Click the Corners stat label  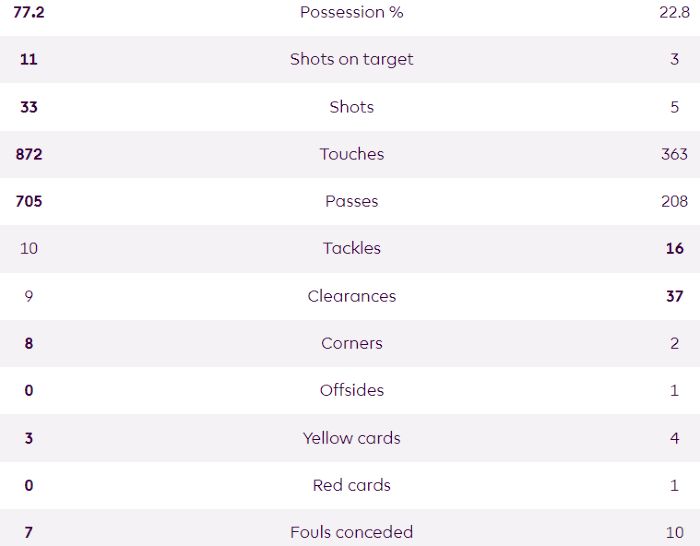click(351, 343)
